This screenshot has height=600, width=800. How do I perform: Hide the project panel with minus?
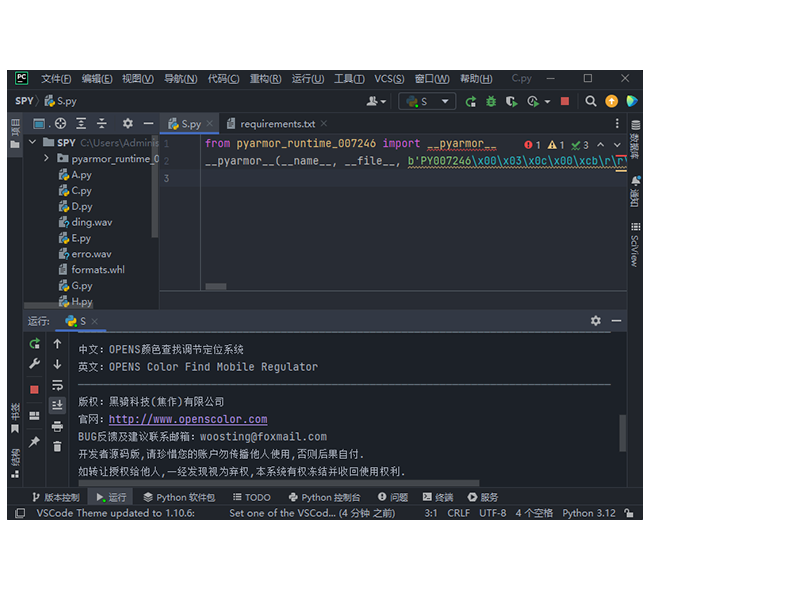(x=148, y=123)
